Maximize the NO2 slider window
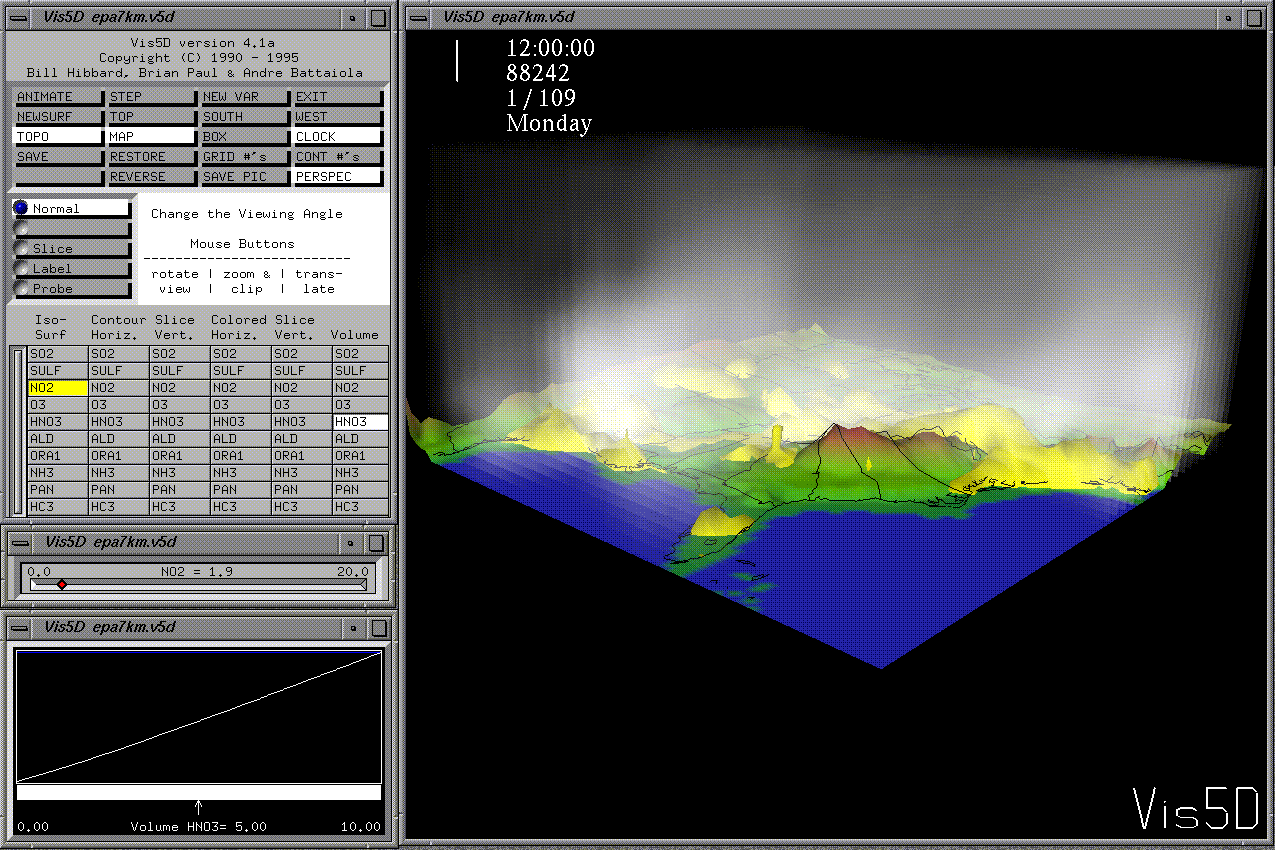The image size is (1275, 850). [x=377, y=543]
